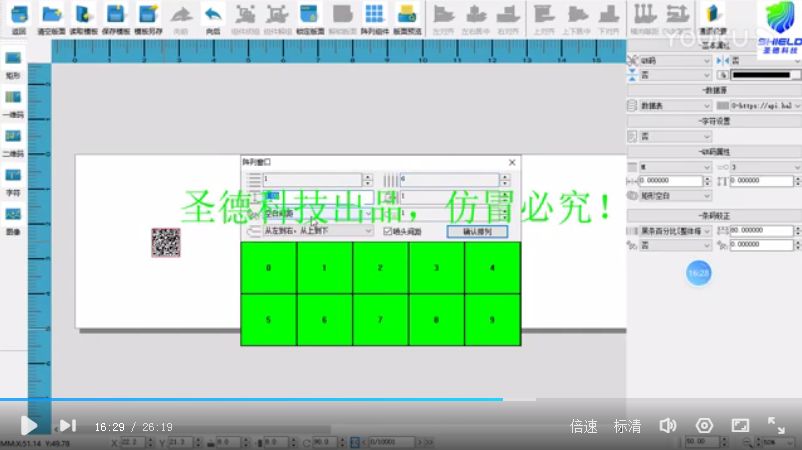This screenshot has width=802, height=450.
Task: Click the 清空版面 clear layout icon
Action: coord(51,14)
